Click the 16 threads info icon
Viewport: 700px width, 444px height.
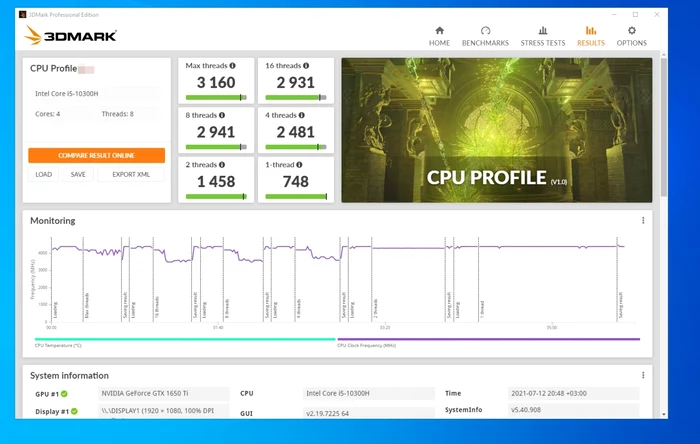(x=306, y=66)
